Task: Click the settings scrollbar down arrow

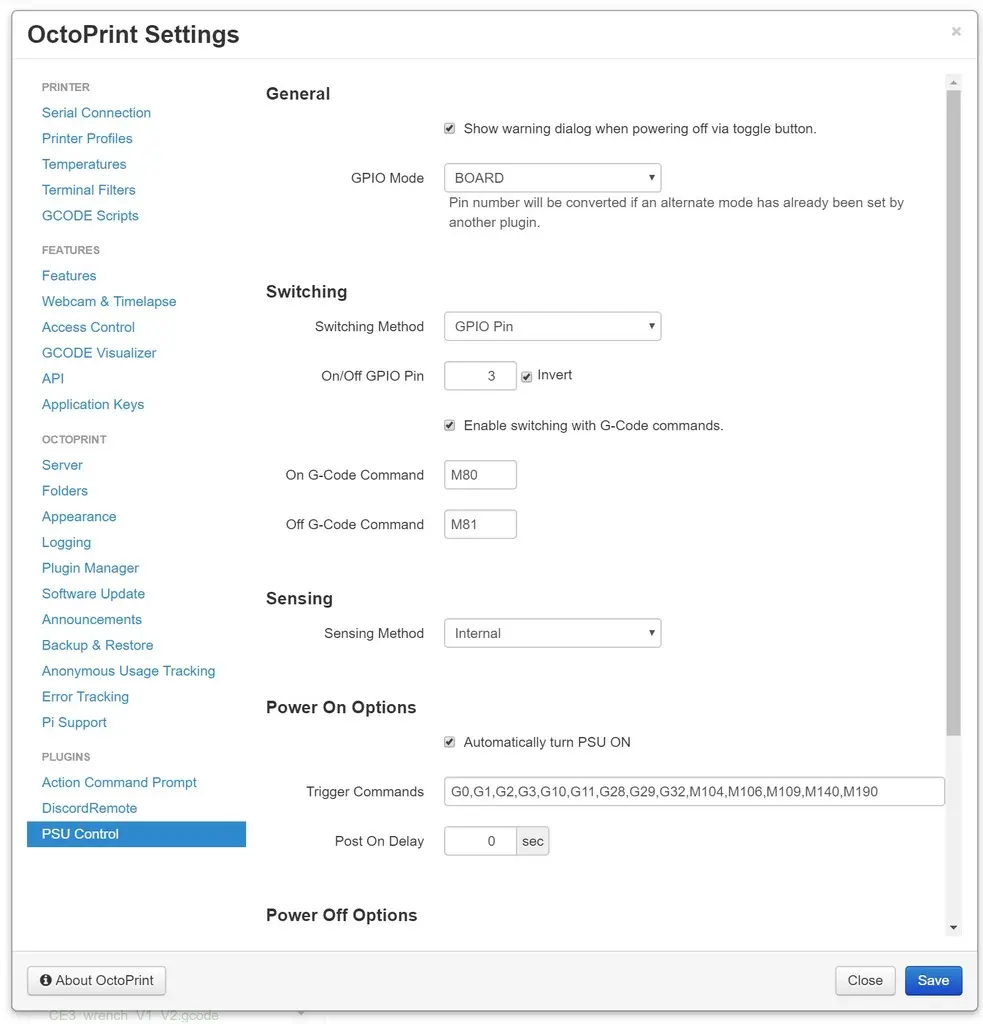Action: pyautogui.click(x=954, y=927)
